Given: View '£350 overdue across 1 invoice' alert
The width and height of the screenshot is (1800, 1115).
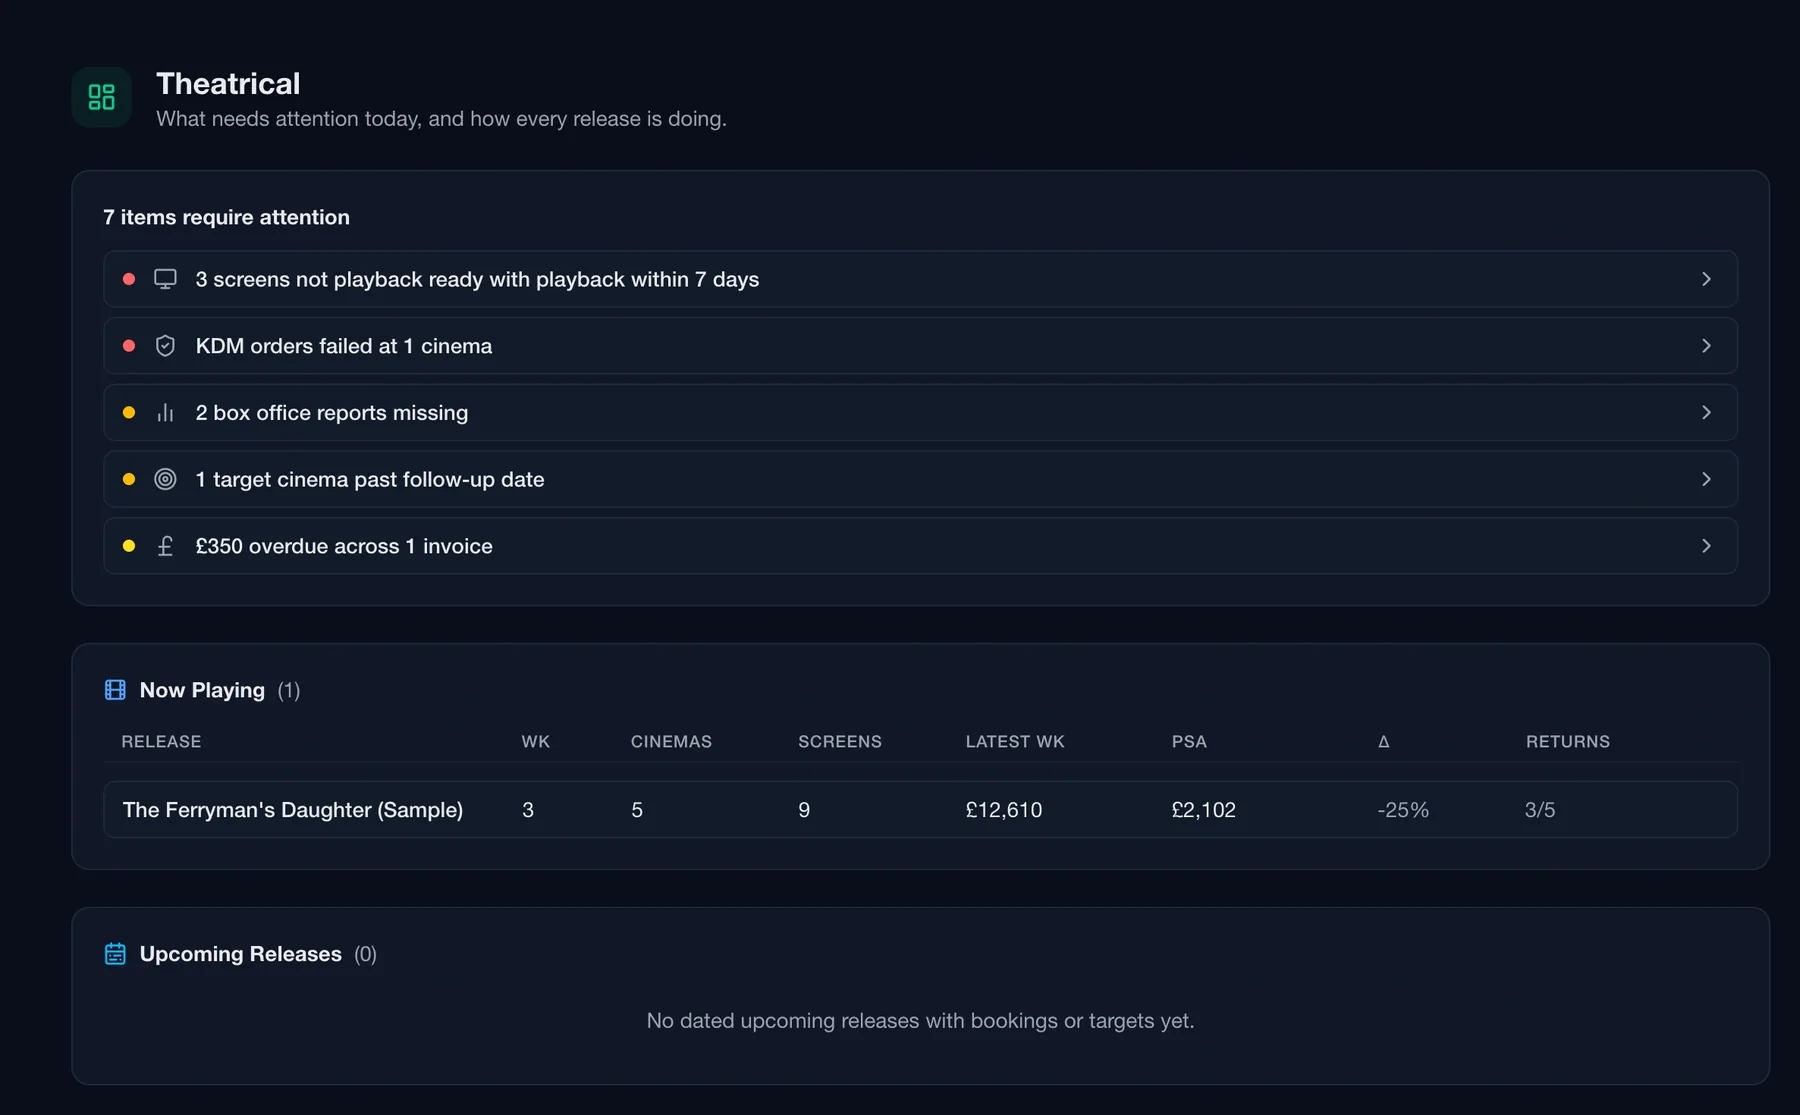Looking at the screenshot, I should coord(920,546).
